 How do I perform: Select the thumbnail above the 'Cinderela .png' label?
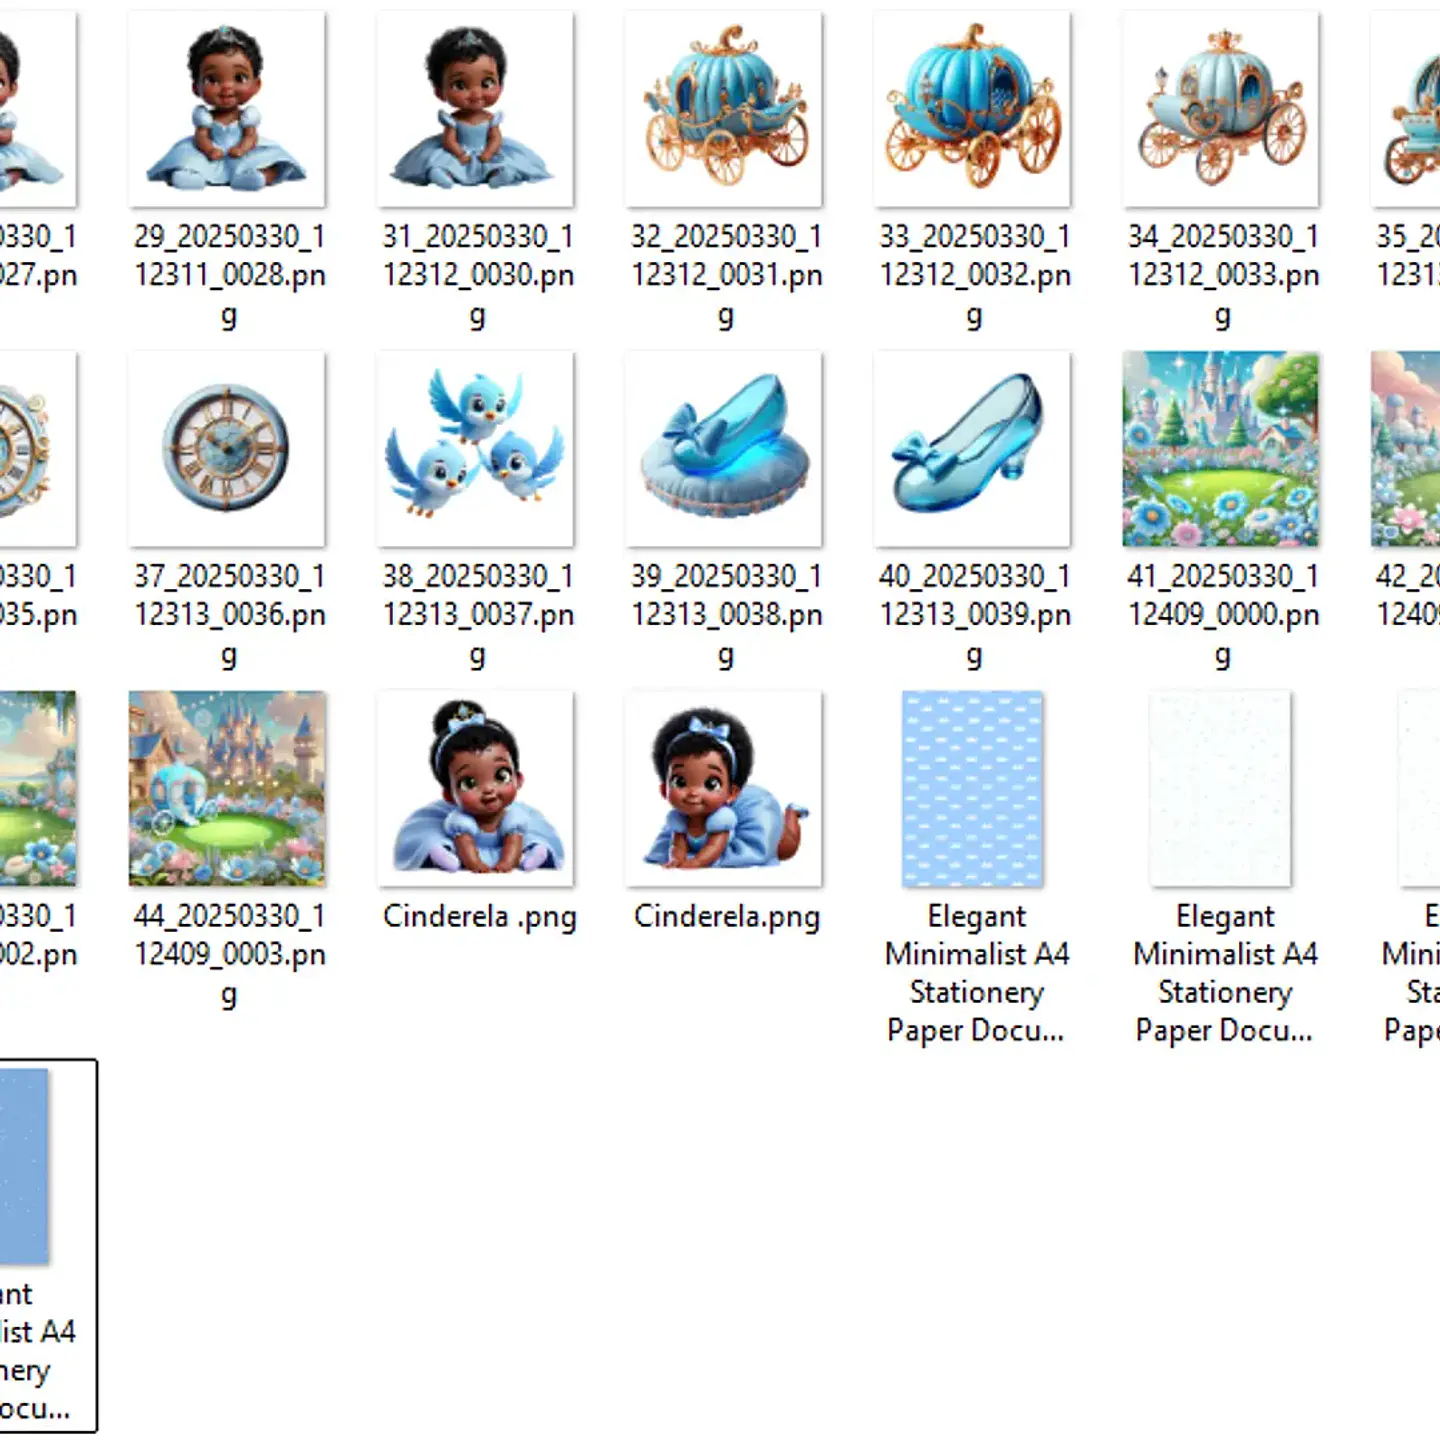pos(476,789)
